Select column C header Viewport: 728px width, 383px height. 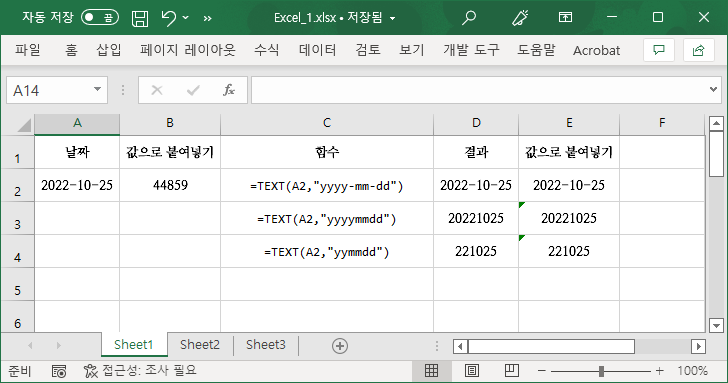327,123
